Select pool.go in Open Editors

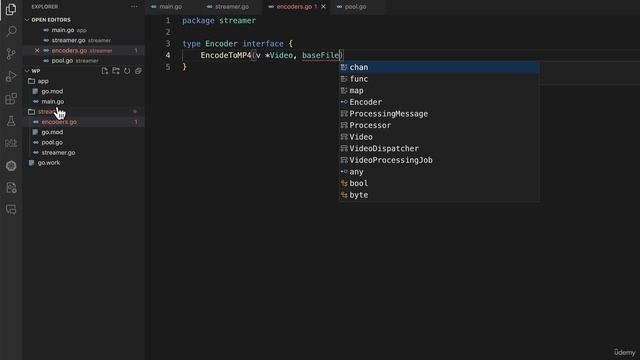point(62,61)
